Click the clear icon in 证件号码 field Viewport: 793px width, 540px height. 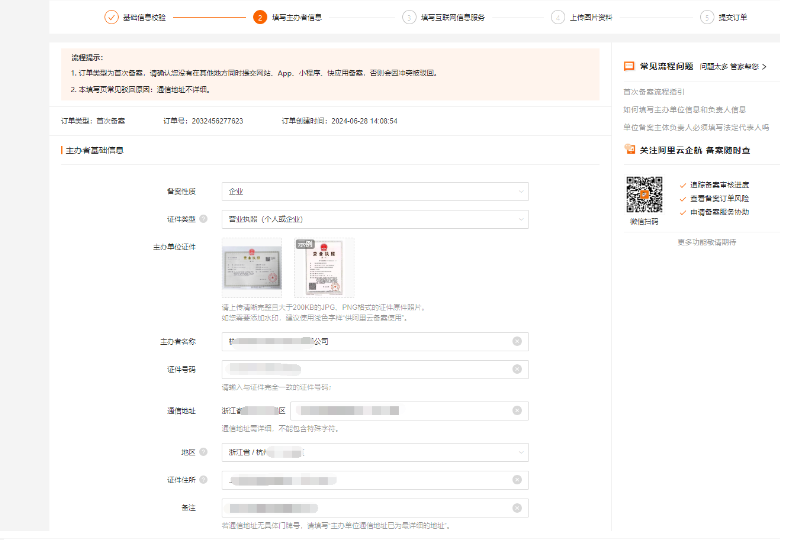[x=517, y=369]
